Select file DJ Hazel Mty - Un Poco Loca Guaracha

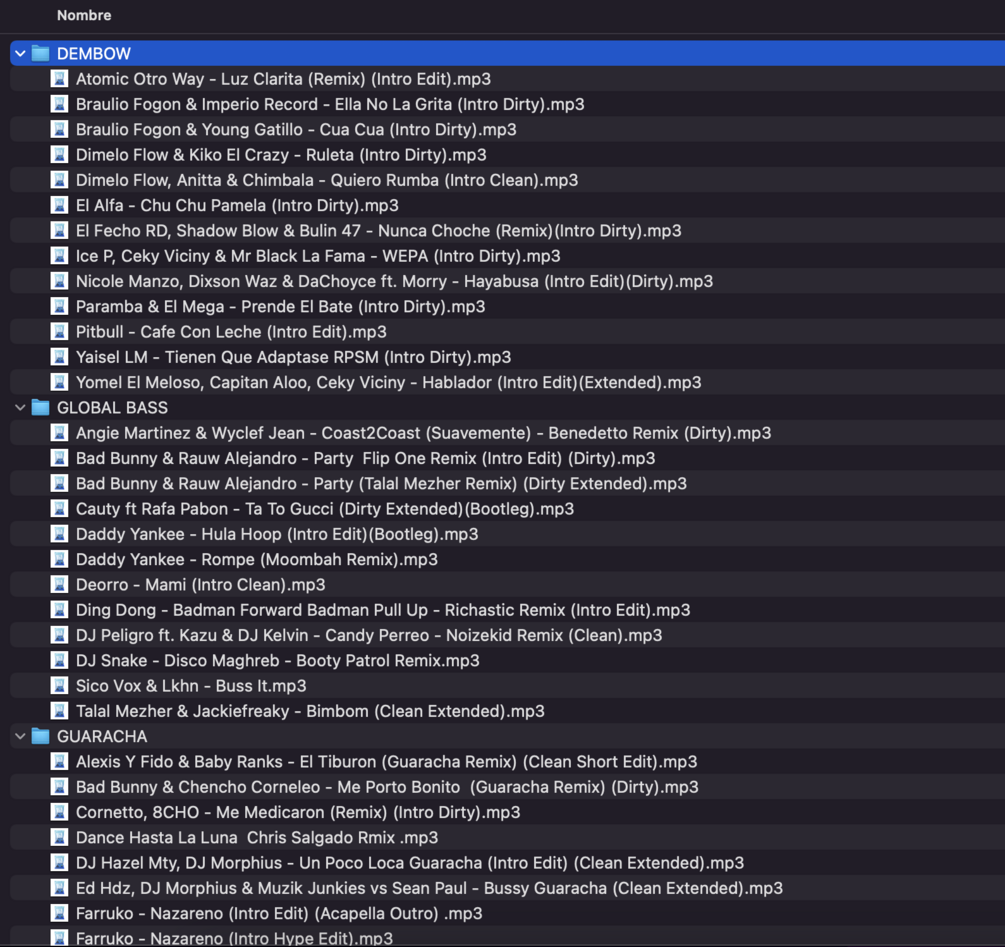pyautogui.click(x=410, y=863)
